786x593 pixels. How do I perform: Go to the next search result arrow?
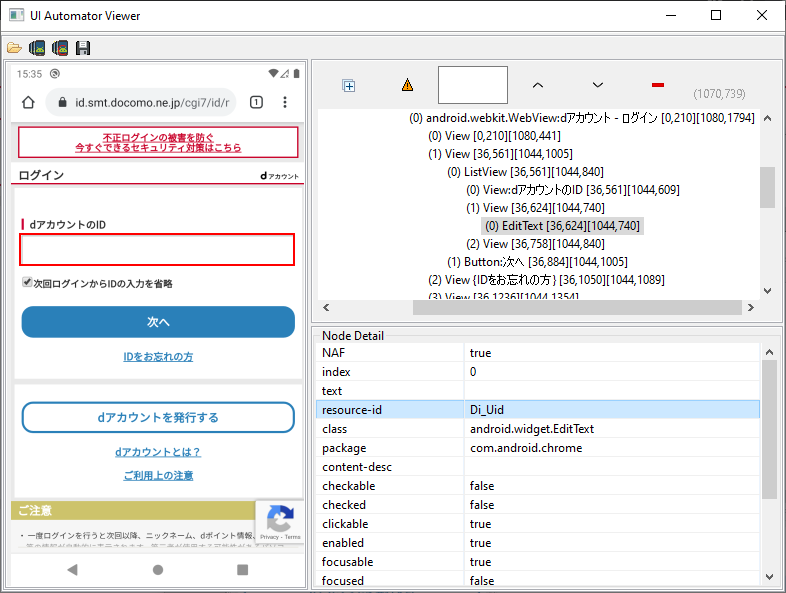point(598,85)
